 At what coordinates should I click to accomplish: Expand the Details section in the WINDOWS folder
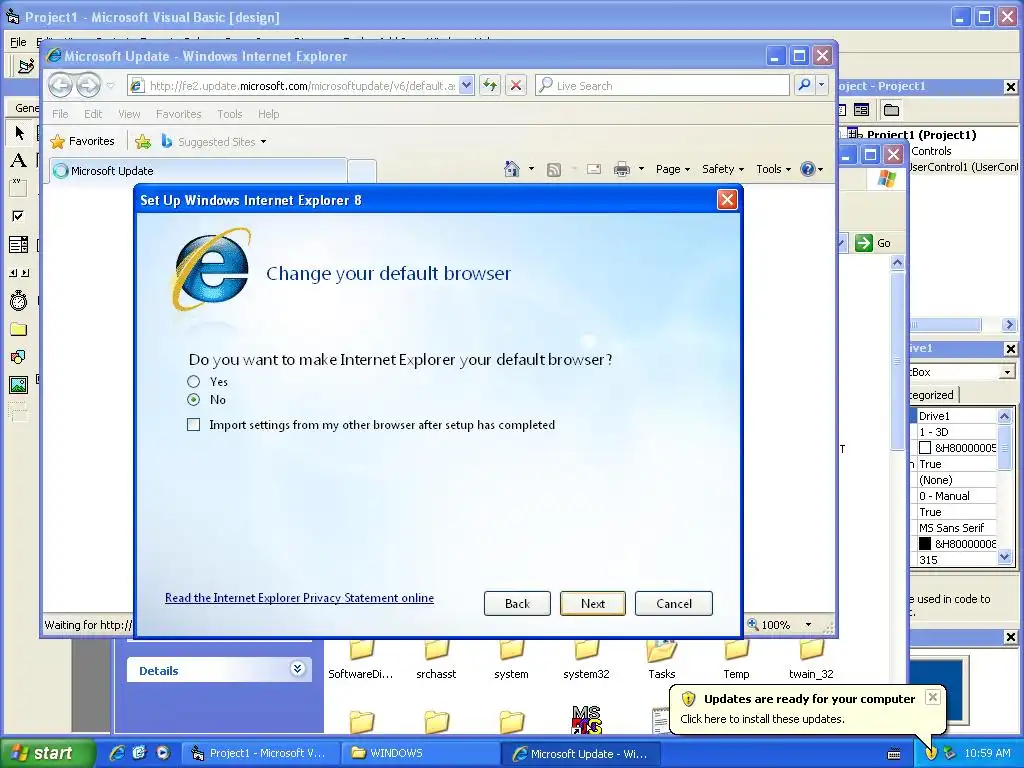[297, 669]
